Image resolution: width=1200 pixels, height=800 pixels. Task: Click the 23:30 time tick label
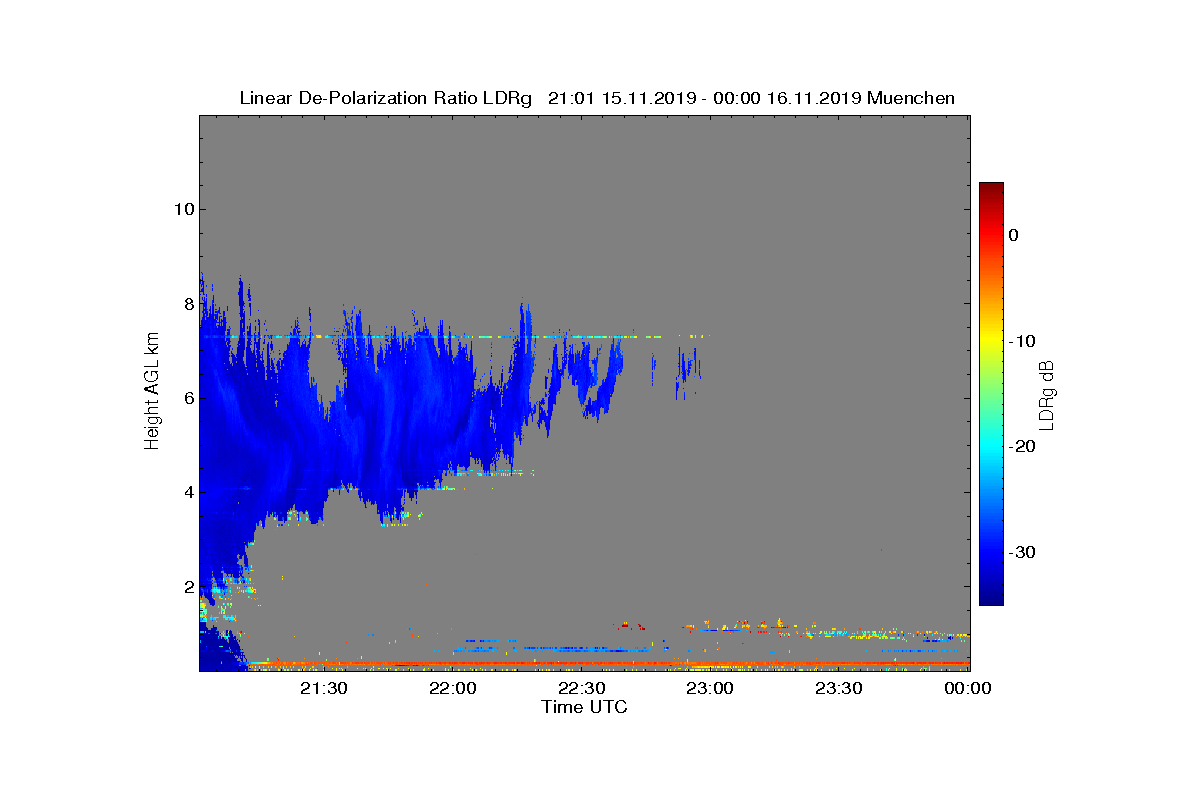[x=840, y=688]
